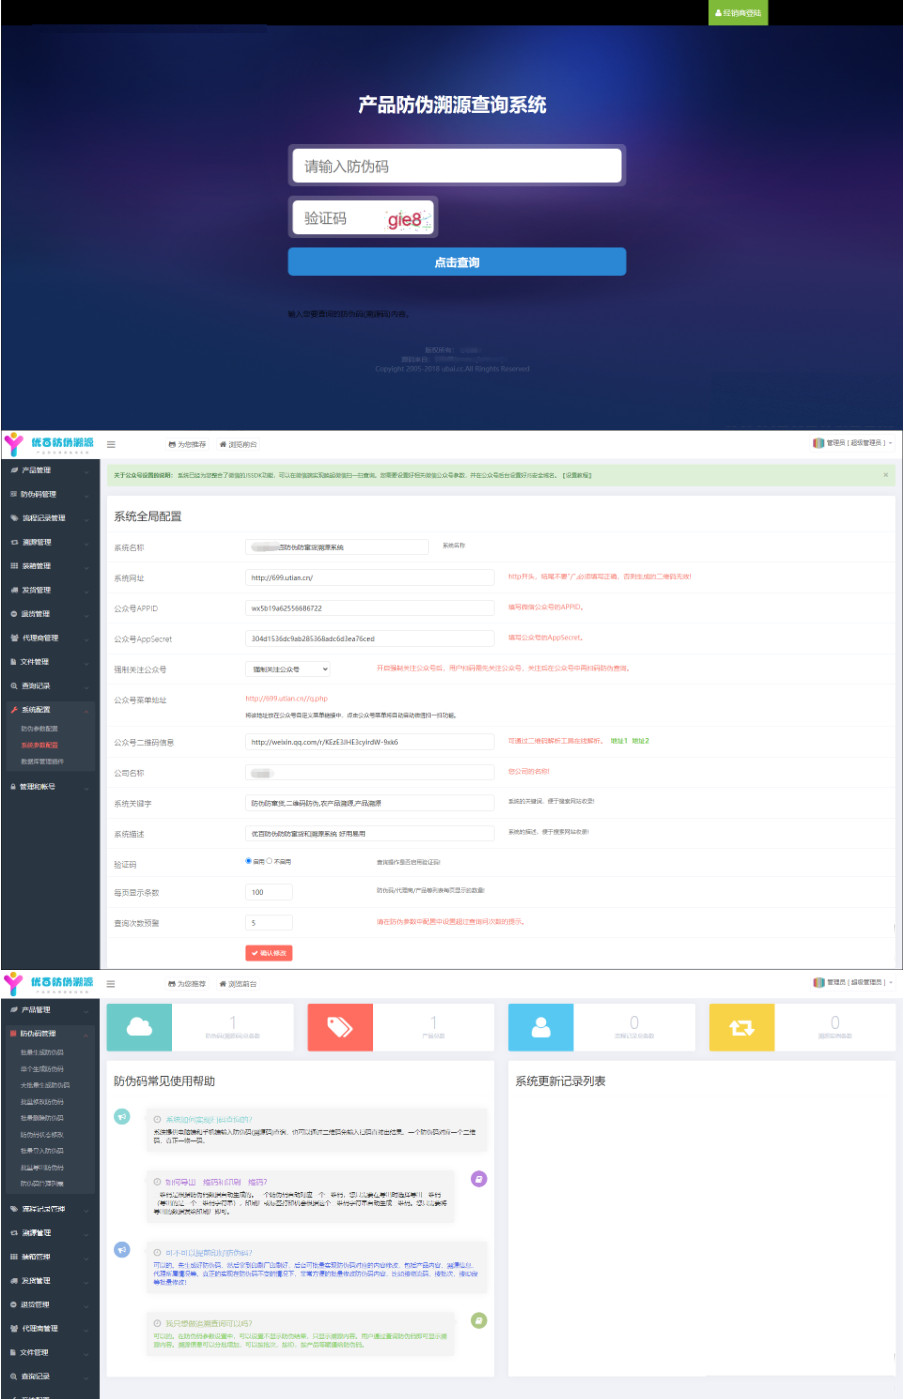The width and height of the screenshot is (907, 1399).
Task: Click 发货管理 truck icon in config page sidebar
Action: [14, 590]
